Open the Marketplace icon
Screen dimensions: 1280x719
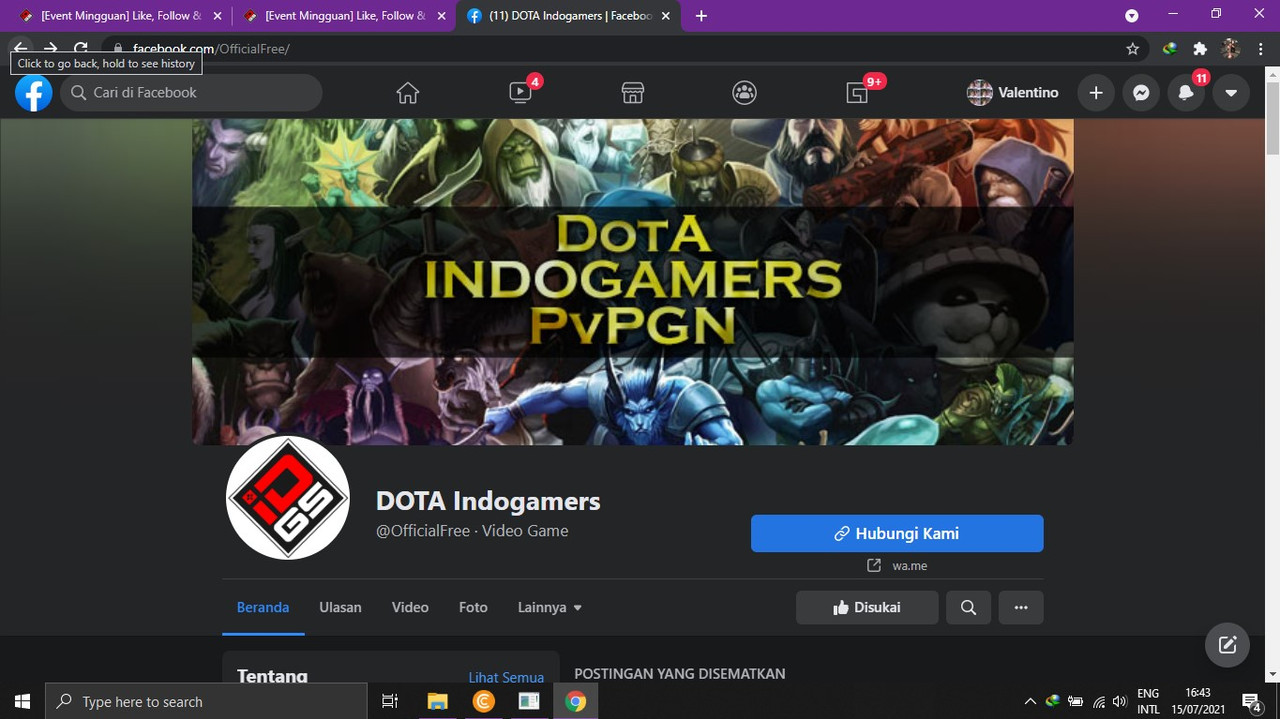pyautogui.click(x=632, y=93)
